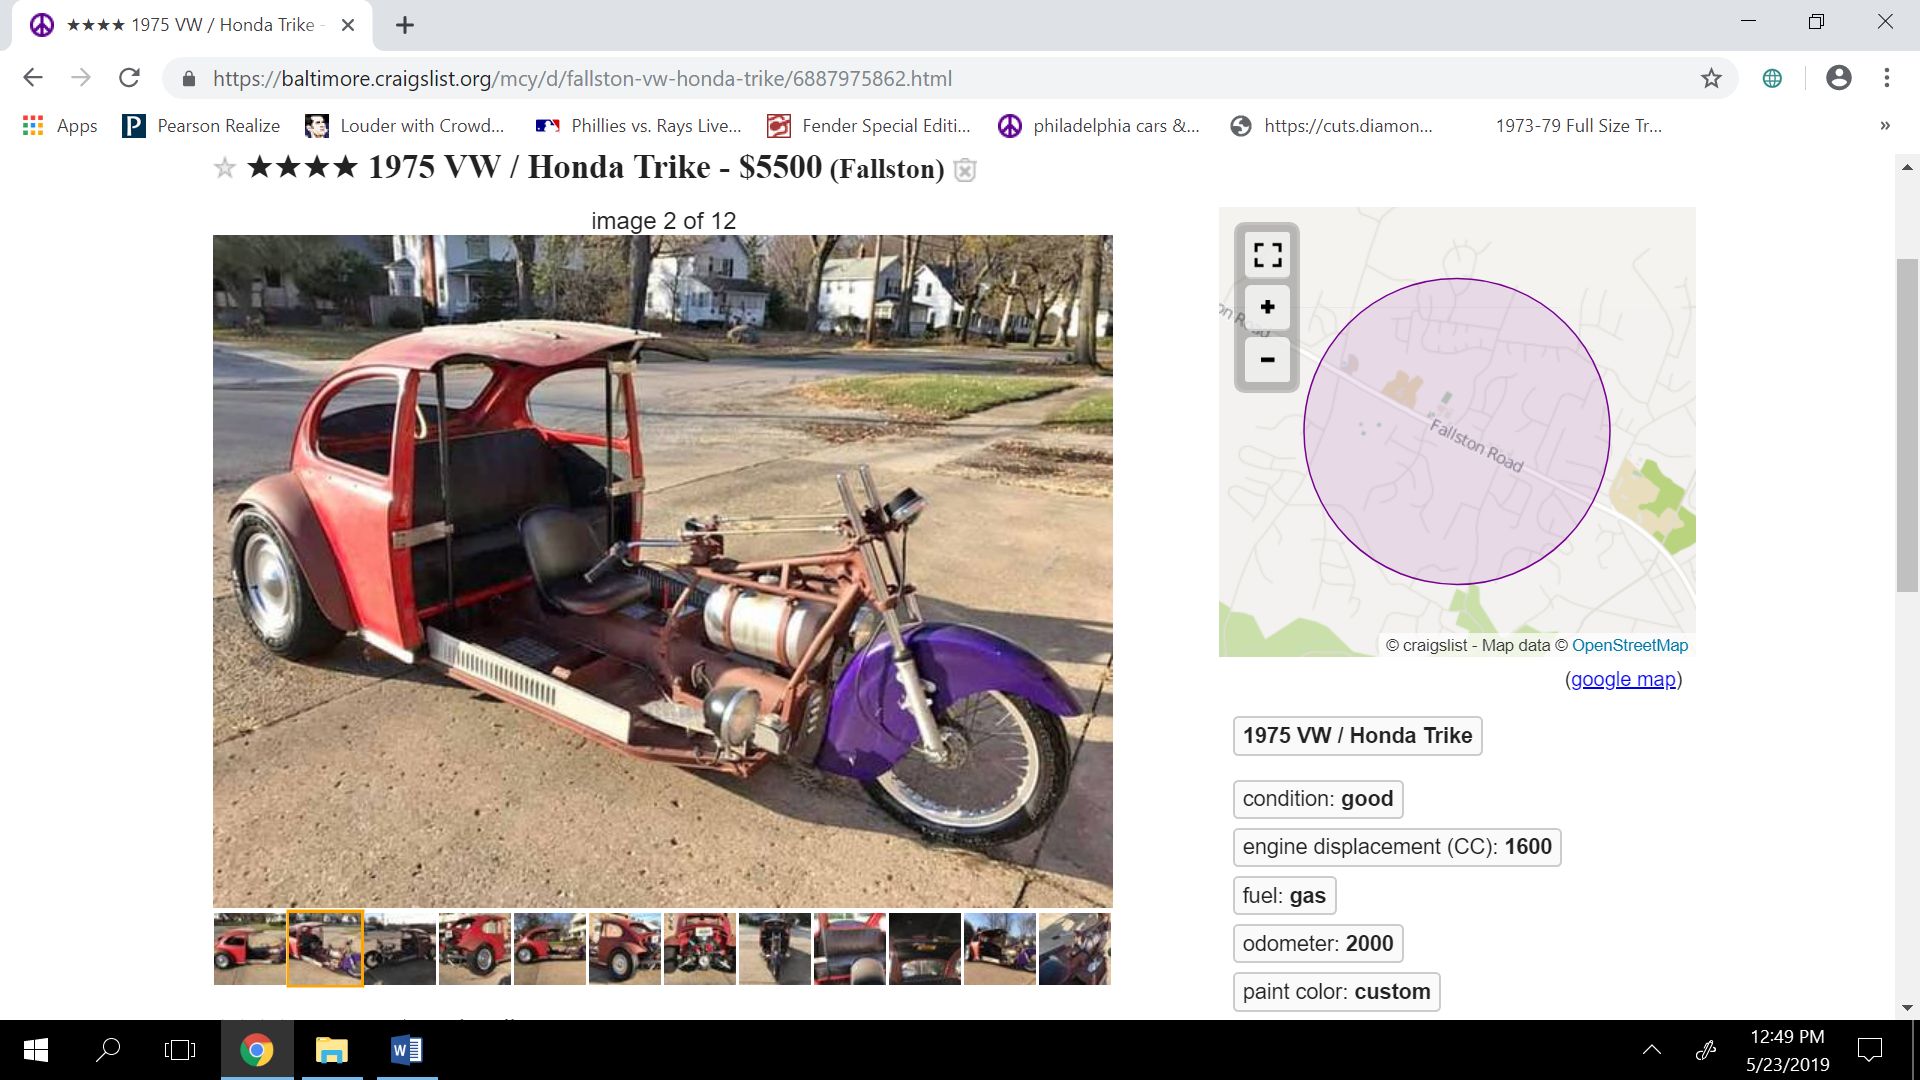The height and width of the screenshot is (1080, 1920).
Task: Select the first thumbnail of the trike
Action: (249, 949)
